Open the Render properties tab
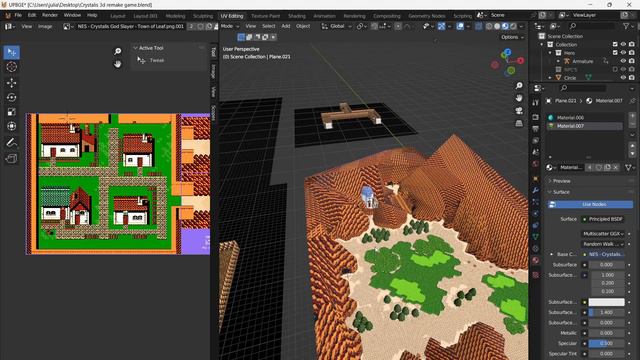640x360 pixels. pyautogui.click(x=536, y=117)
